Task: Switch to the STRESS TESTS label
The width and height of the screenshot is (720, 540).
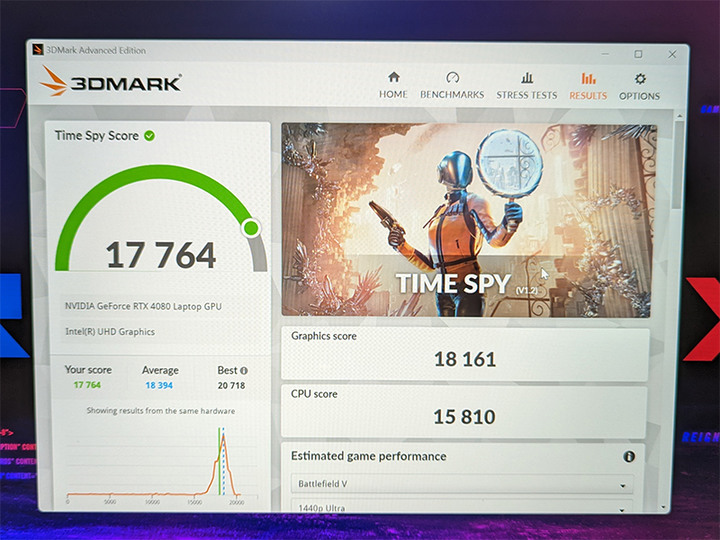Action: pos(526,95)
